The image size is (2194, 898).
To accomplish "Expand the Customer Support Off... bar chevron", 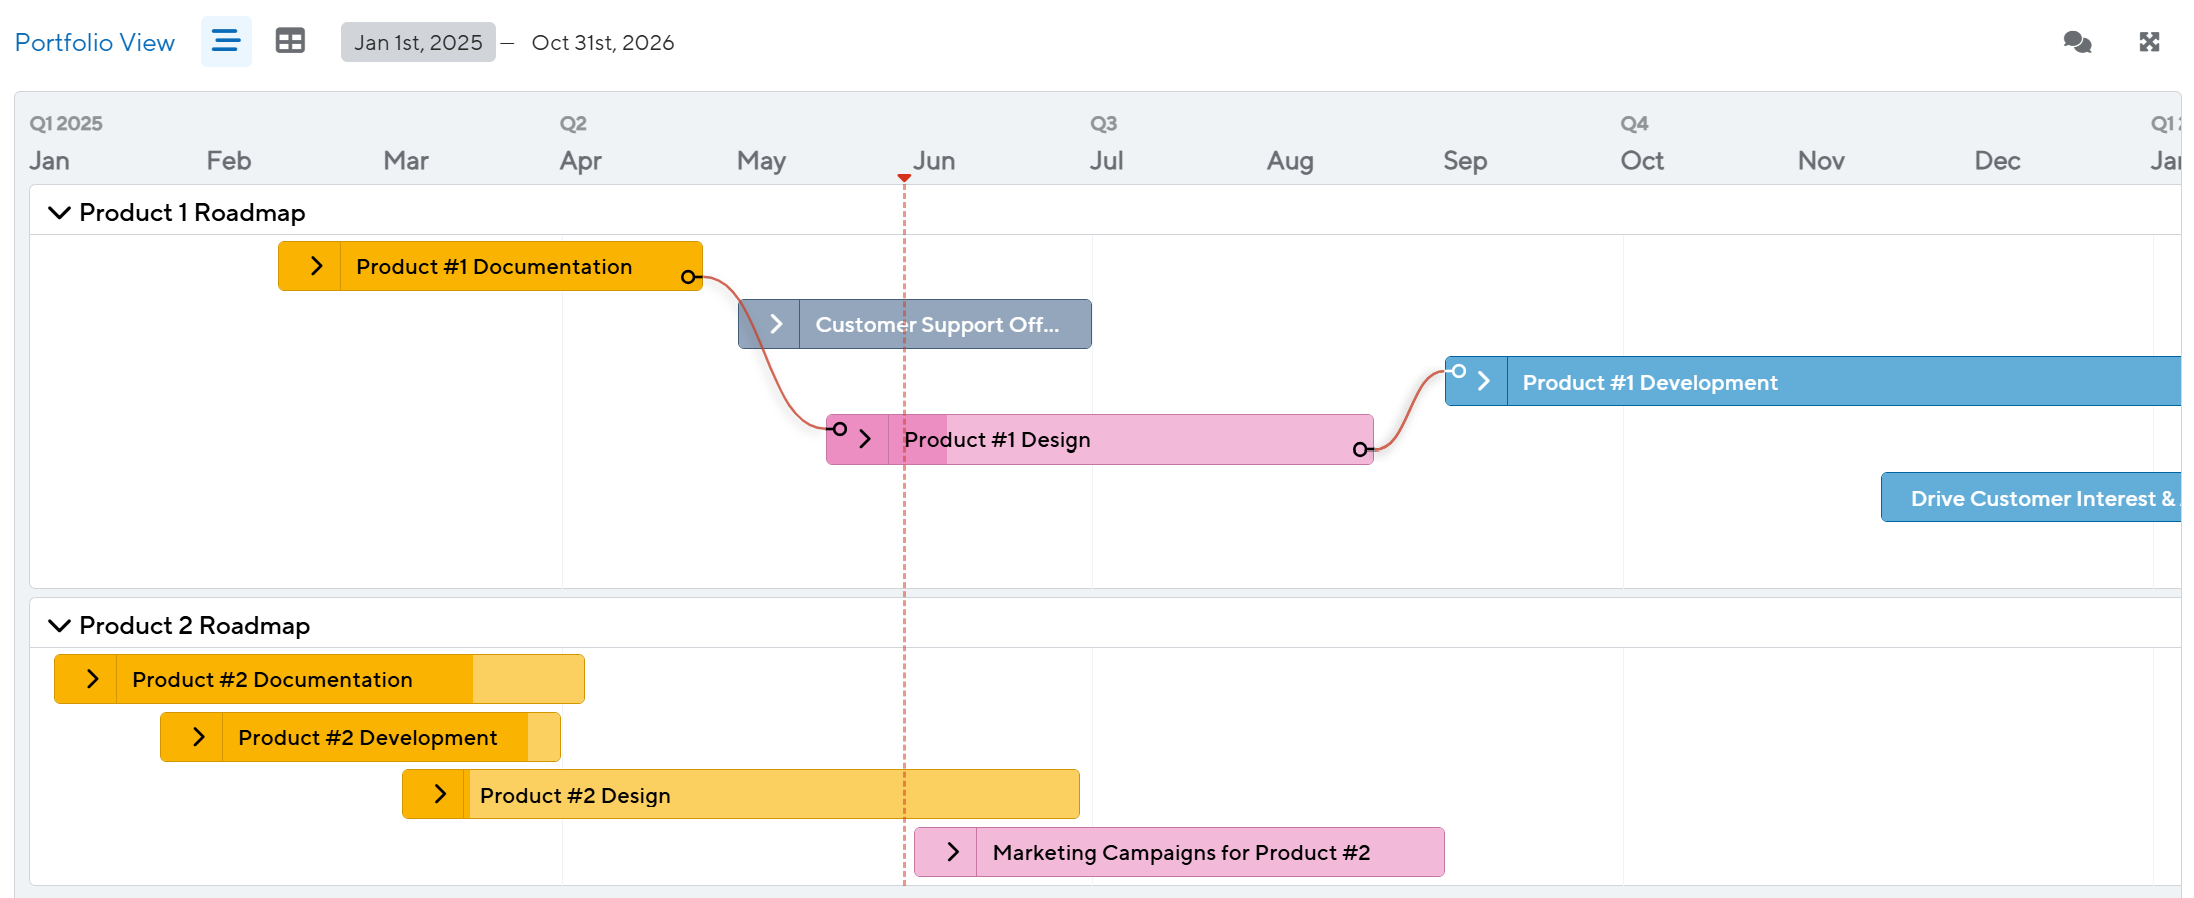I will [776, 324].
